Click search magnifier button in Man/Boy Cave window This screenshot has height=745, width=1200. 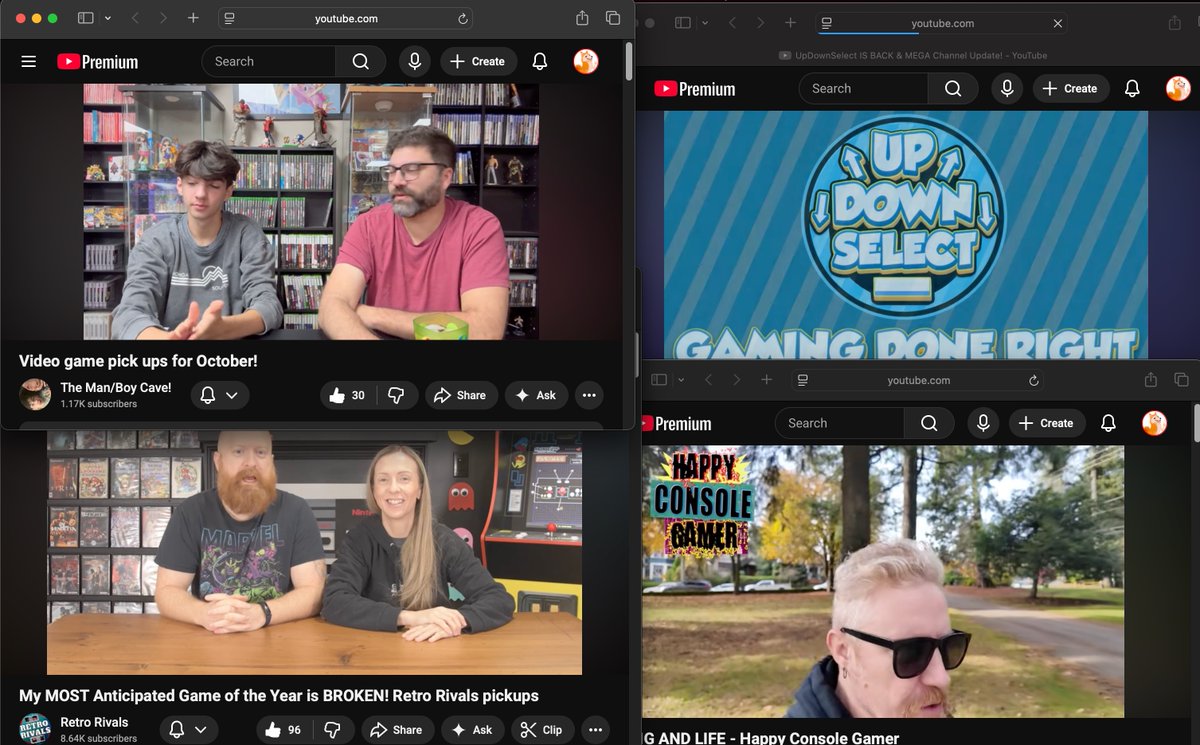click(x=361, y=62)
